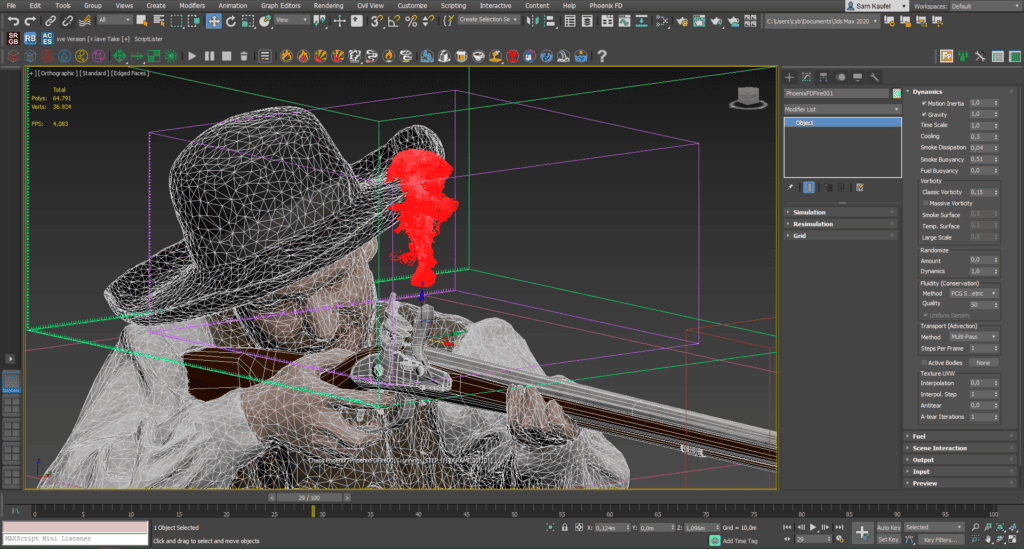
Task: Expand the Scene Interaction rollout
Action: [x=961, y=448]
